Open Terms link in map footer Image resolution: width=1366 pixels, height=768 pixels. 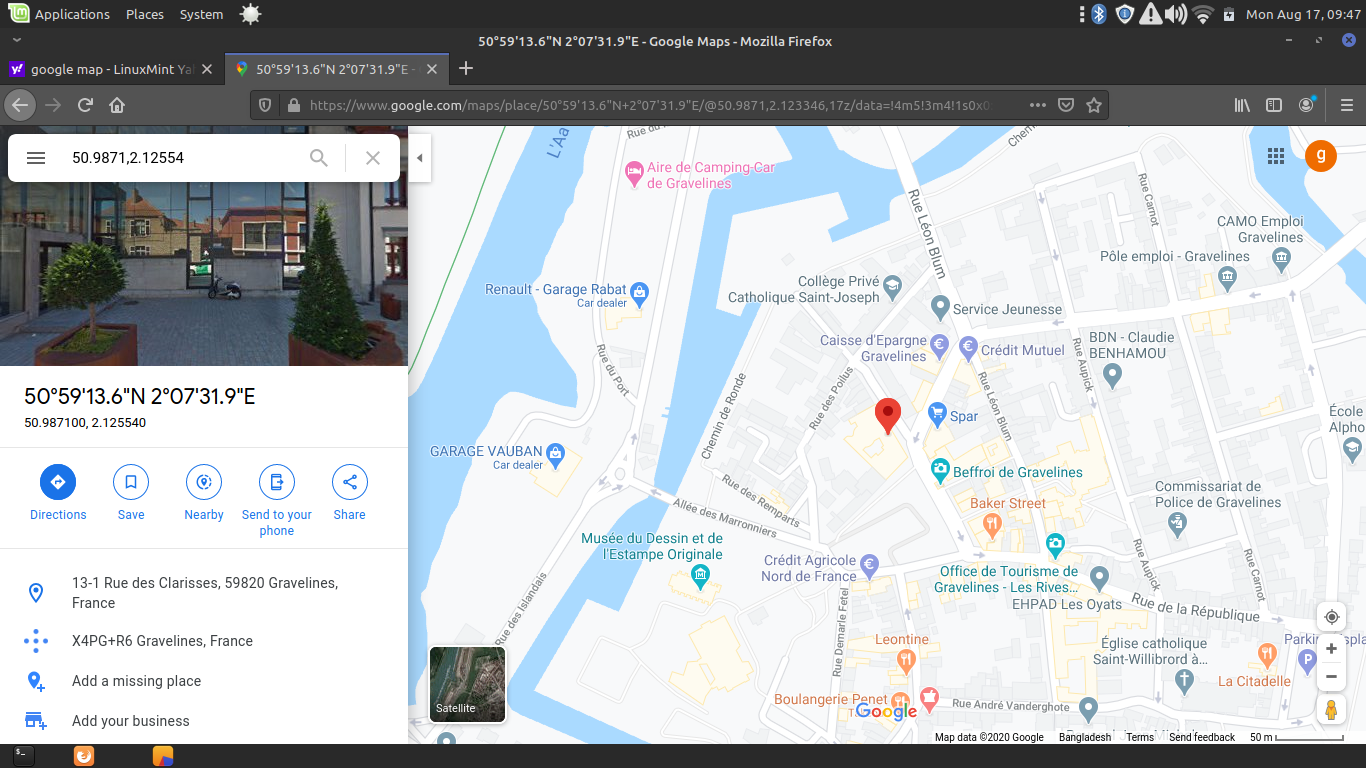[x=1140, y=737]
